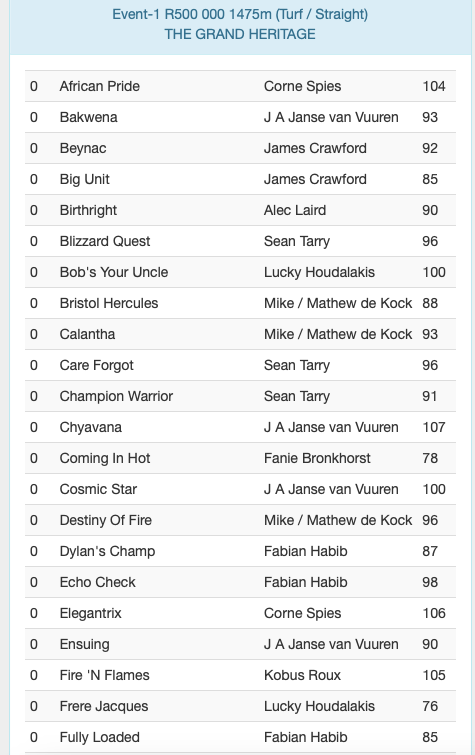475x755 pixels.
Task: Select the African Pride row
Action: [240, 86]
